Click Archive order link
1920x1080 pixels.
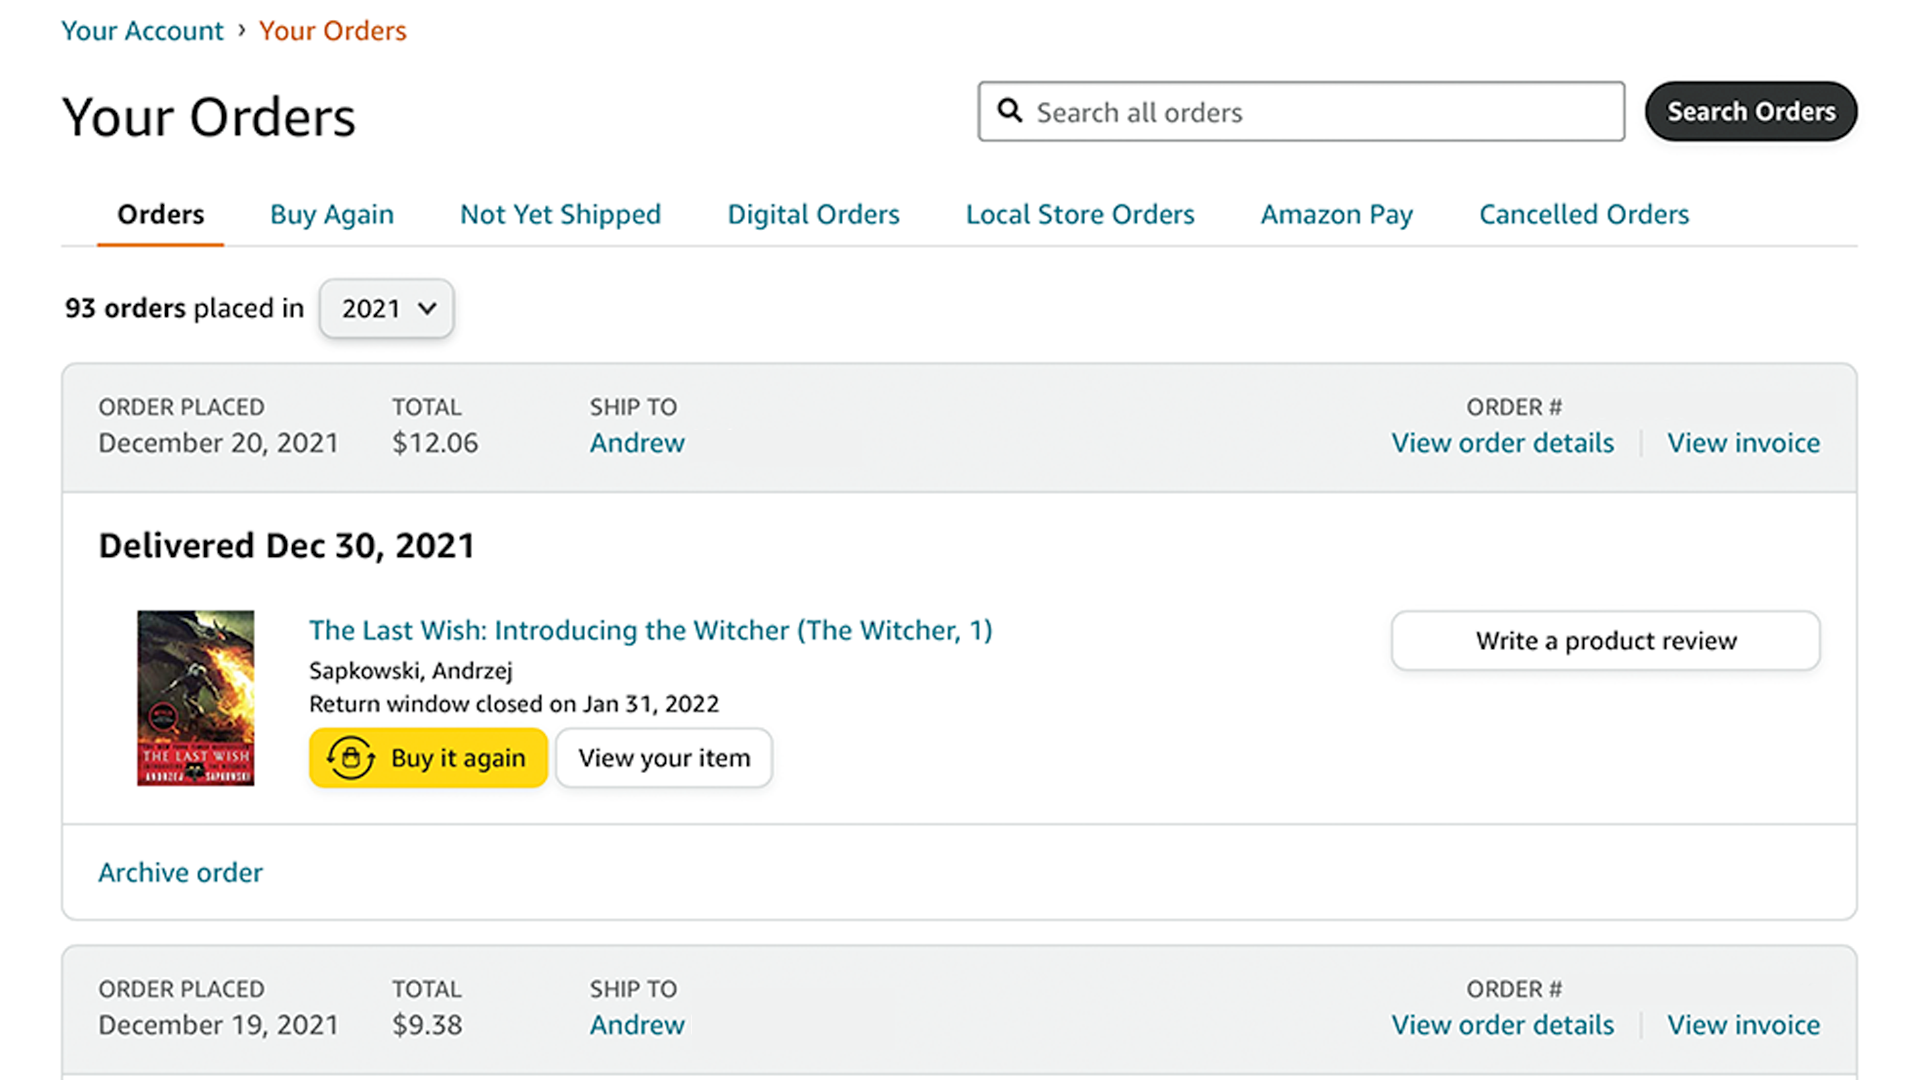click(x=180, y=872)
